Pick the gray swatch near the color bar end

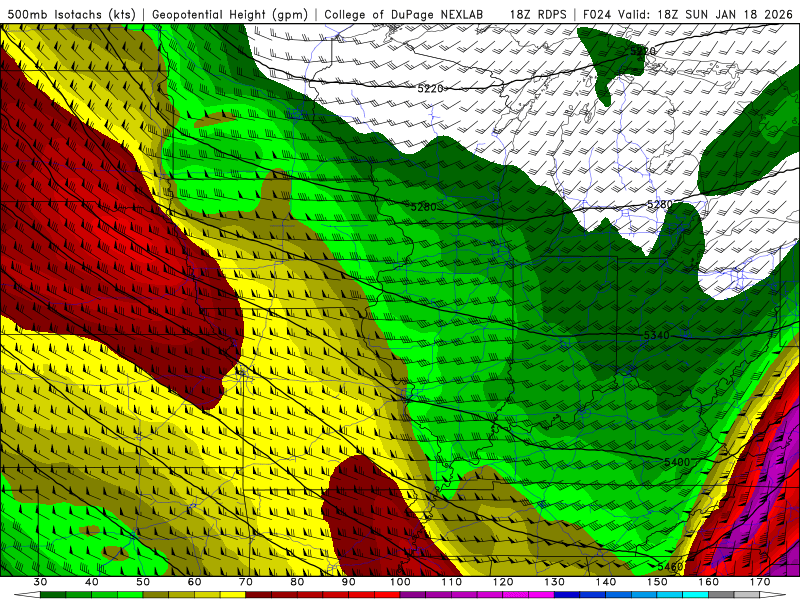721,594
